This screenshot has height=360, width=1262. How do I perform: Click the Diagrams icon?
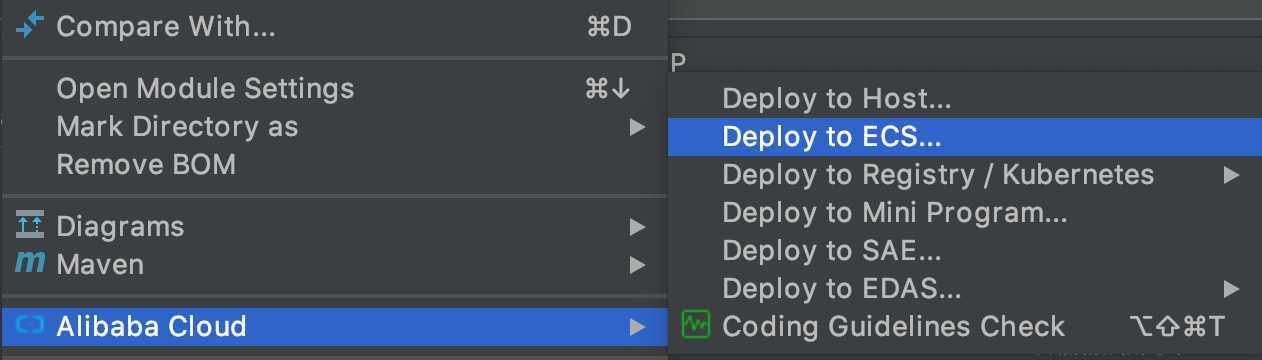30,226
